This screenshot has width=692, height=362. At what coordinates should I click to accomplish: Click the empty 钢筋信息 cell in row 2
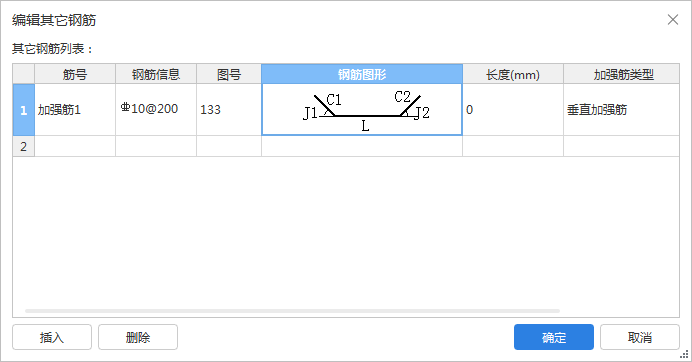156,146
